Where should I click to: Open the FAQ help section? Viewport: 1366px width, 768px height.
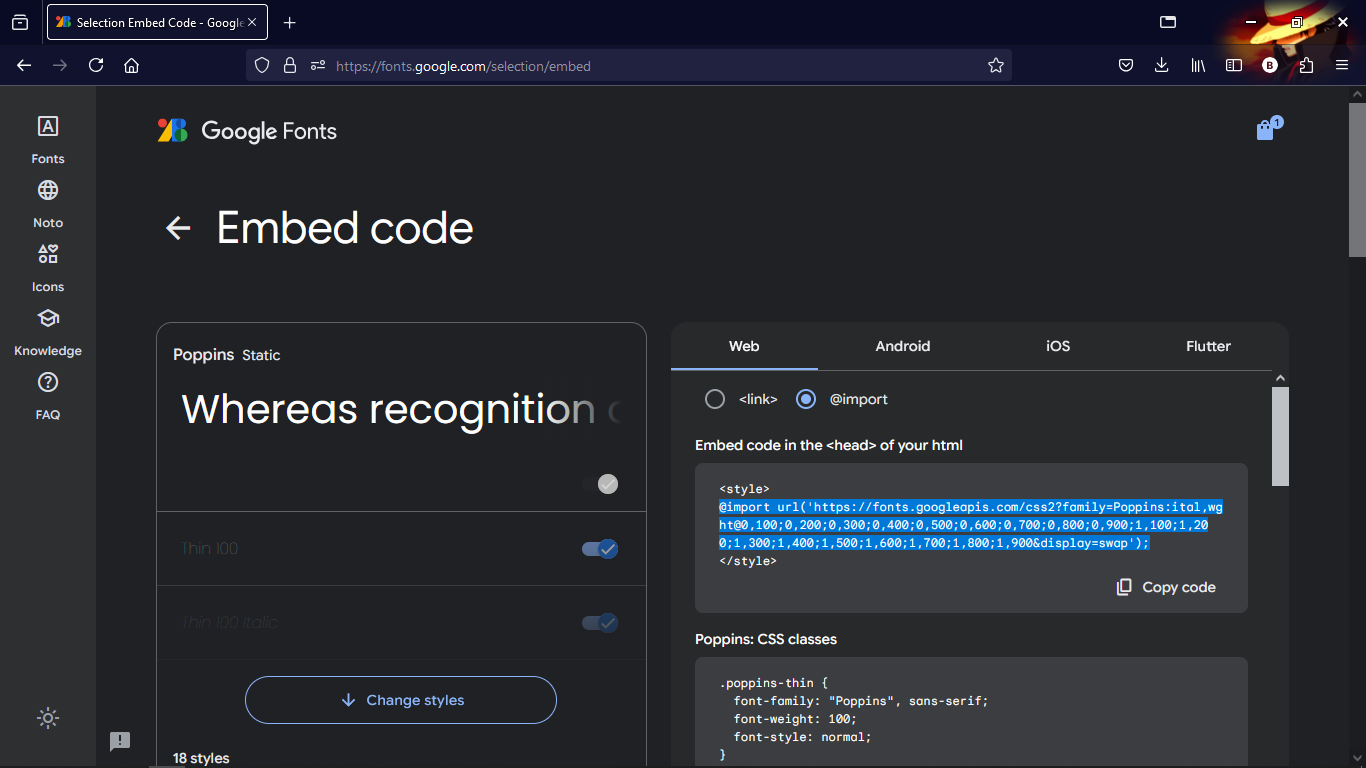click(48, 395)
